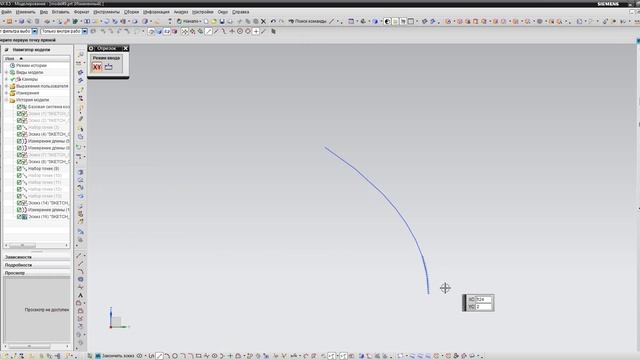Viewport: 640px width, 360px height.
Task: Click the pencil icon in vertical toolbar
Action: tap(80, 119)
